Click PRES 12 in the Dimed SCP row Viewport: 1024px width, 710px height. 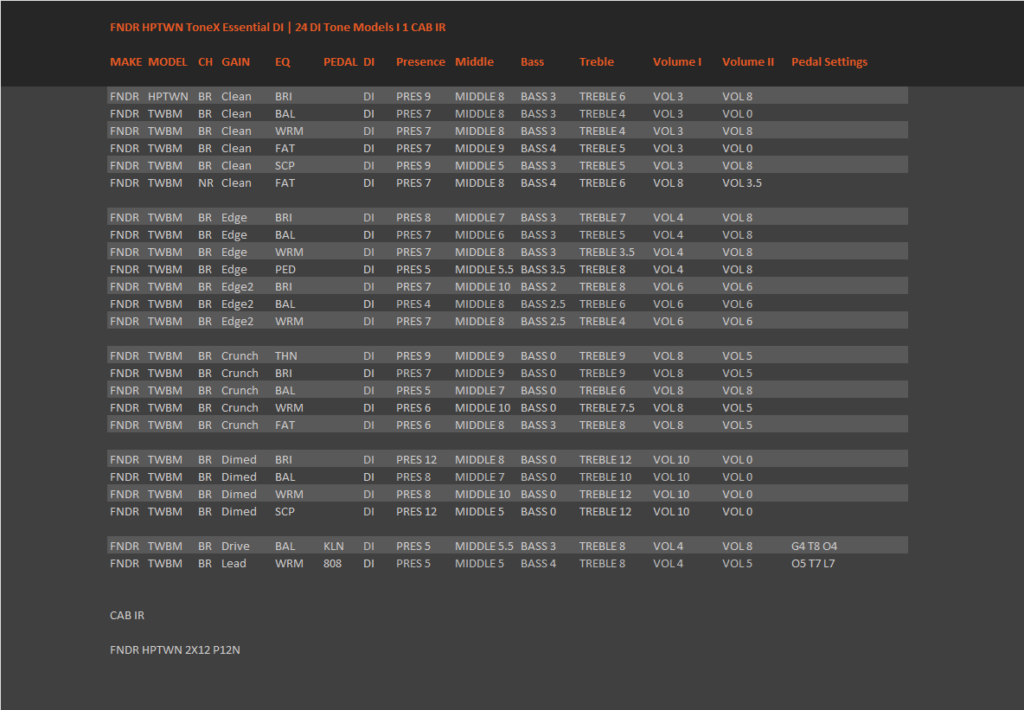click(416, 512)
